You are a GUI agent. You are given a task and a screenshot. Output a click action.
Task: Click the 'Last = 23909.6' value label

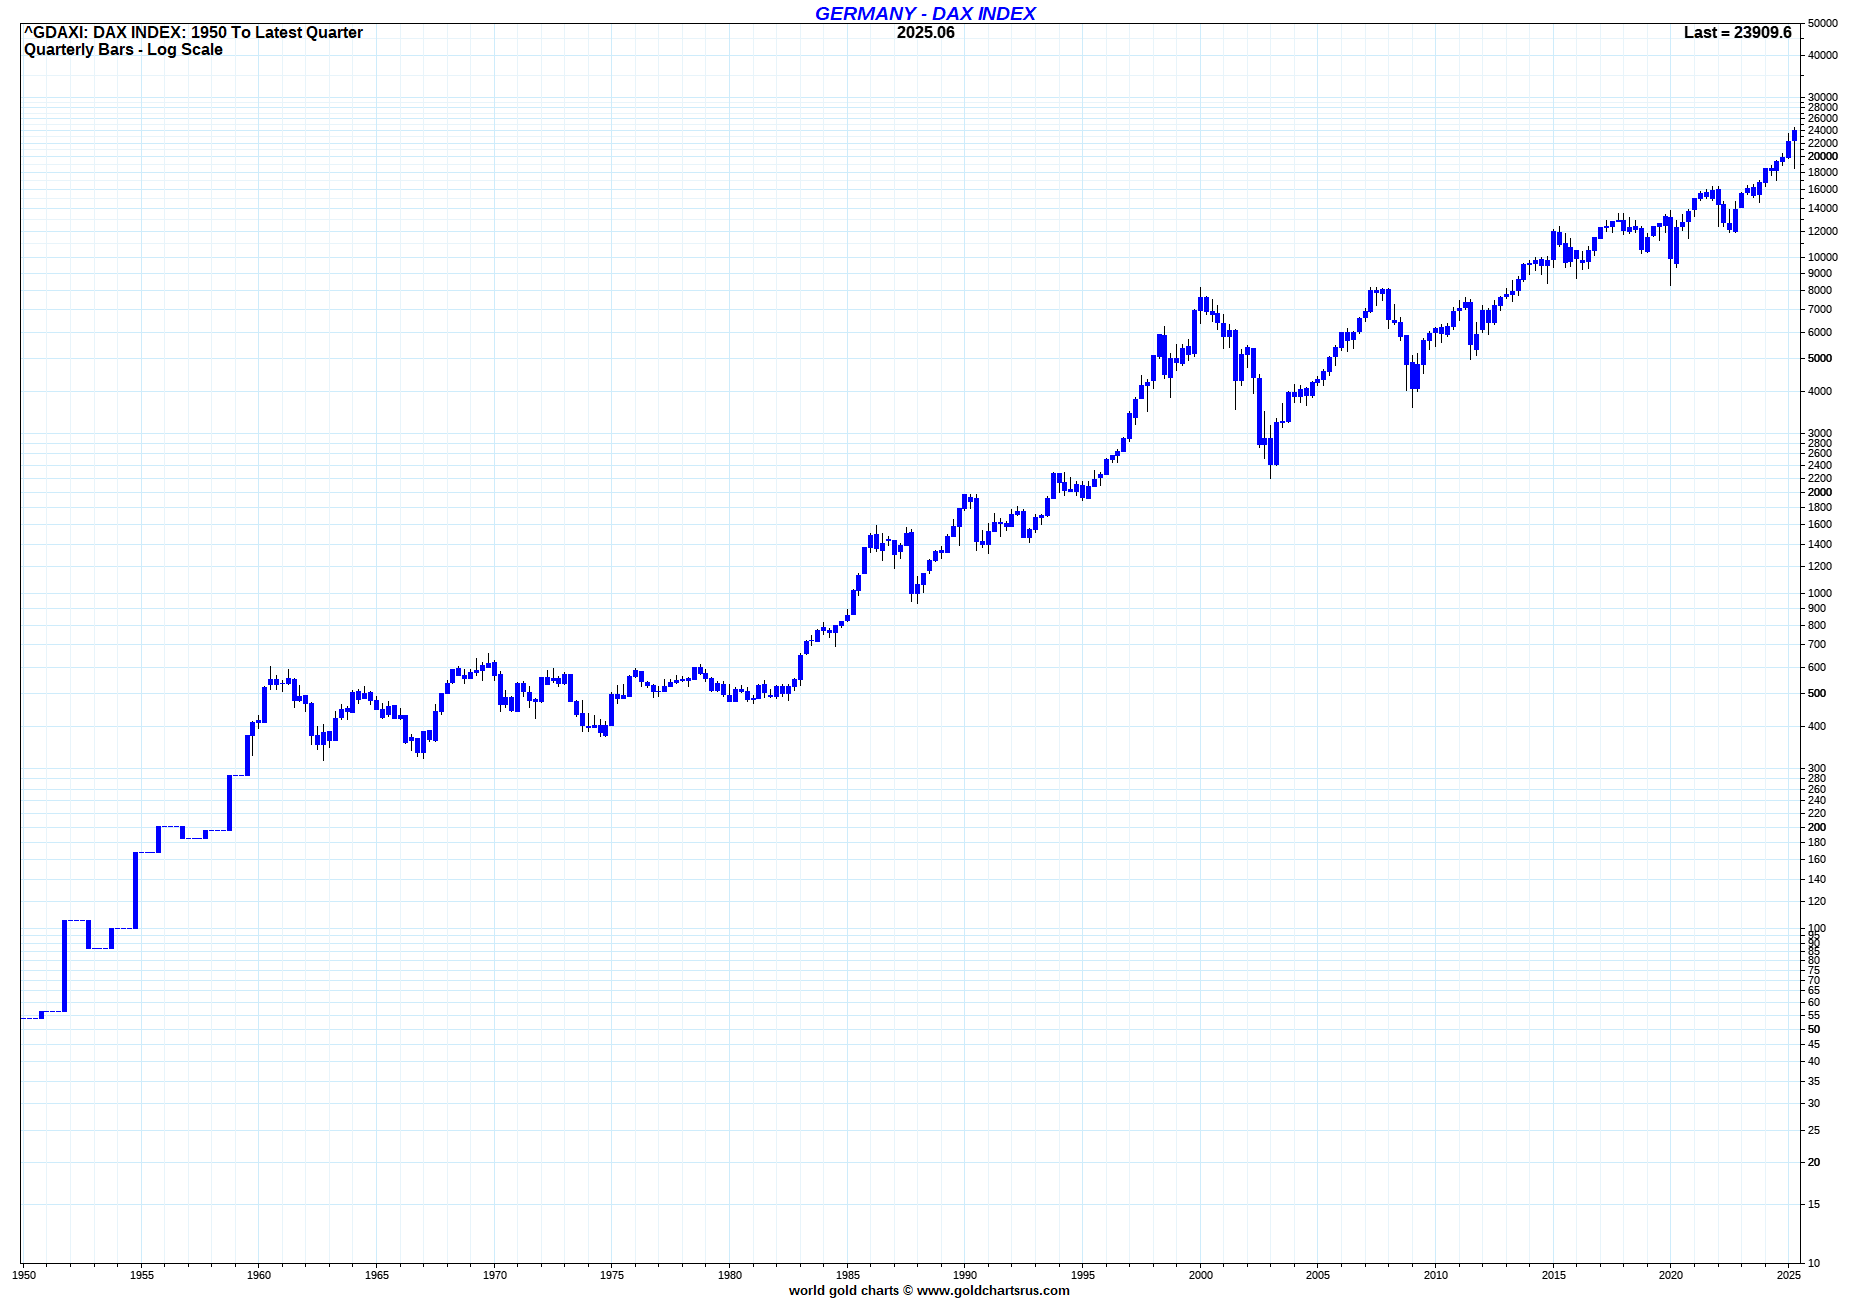[x=1738, y=33]
